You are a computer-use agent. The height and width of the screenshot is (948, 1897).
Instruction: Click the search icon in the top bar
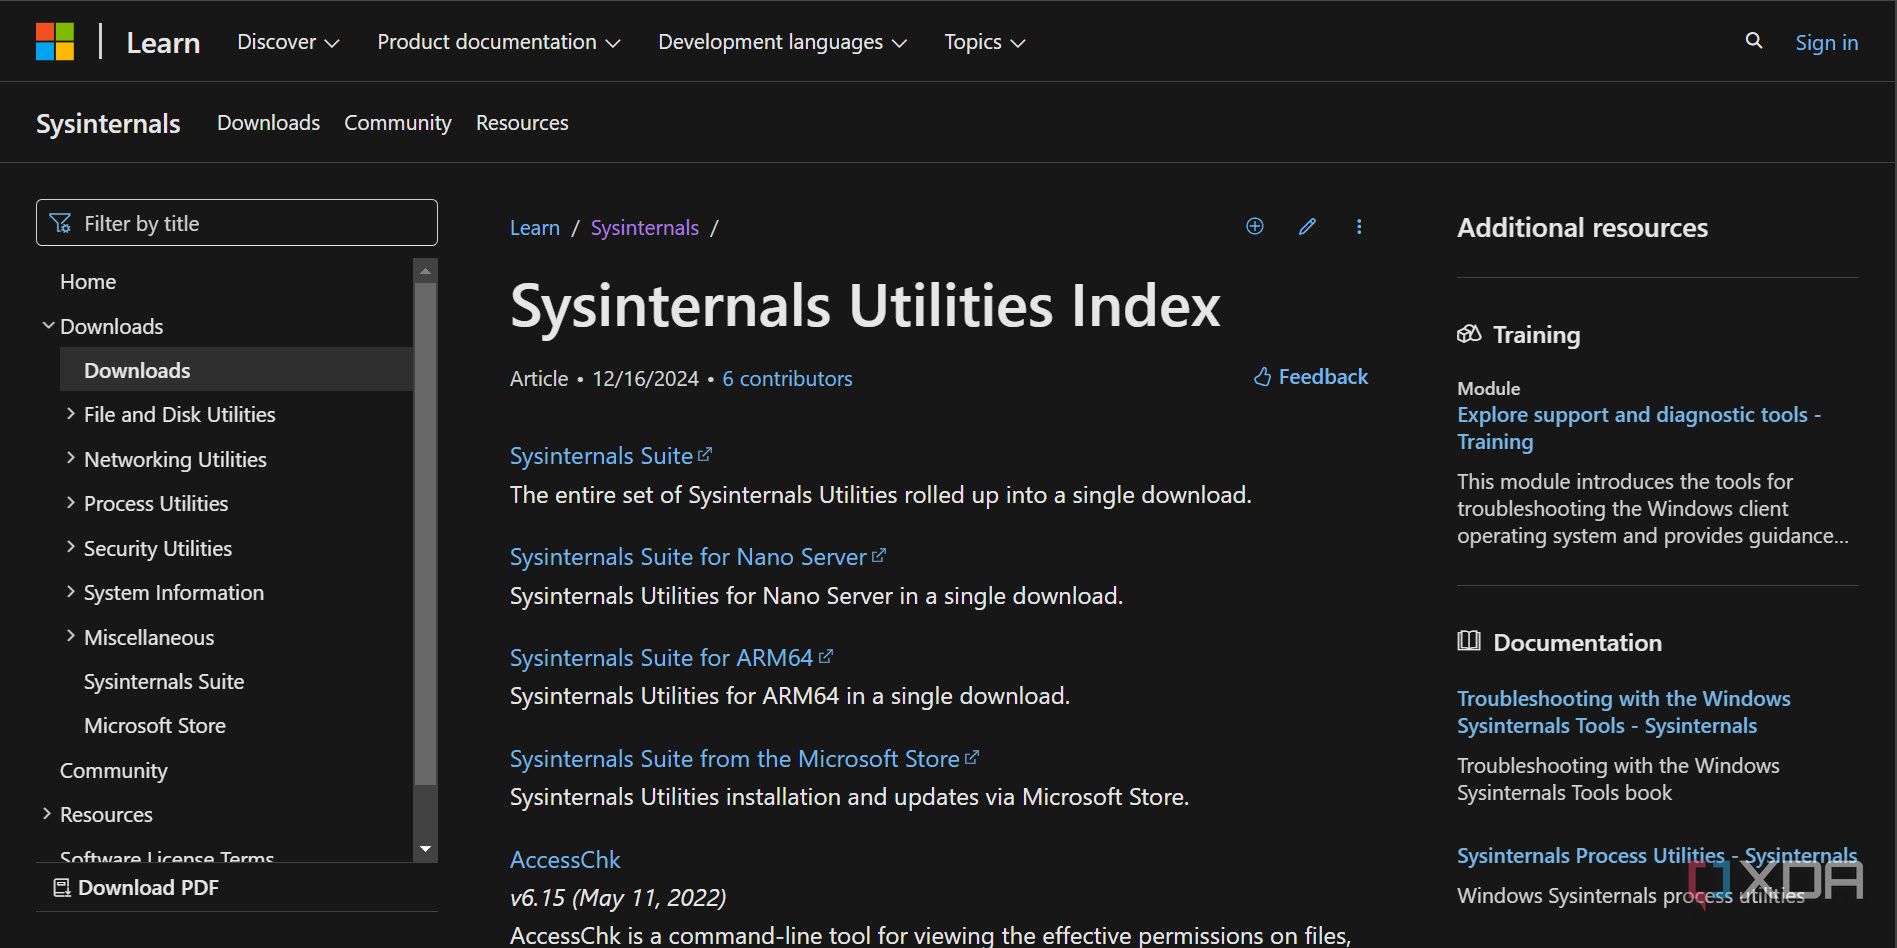pos(1753,41)
